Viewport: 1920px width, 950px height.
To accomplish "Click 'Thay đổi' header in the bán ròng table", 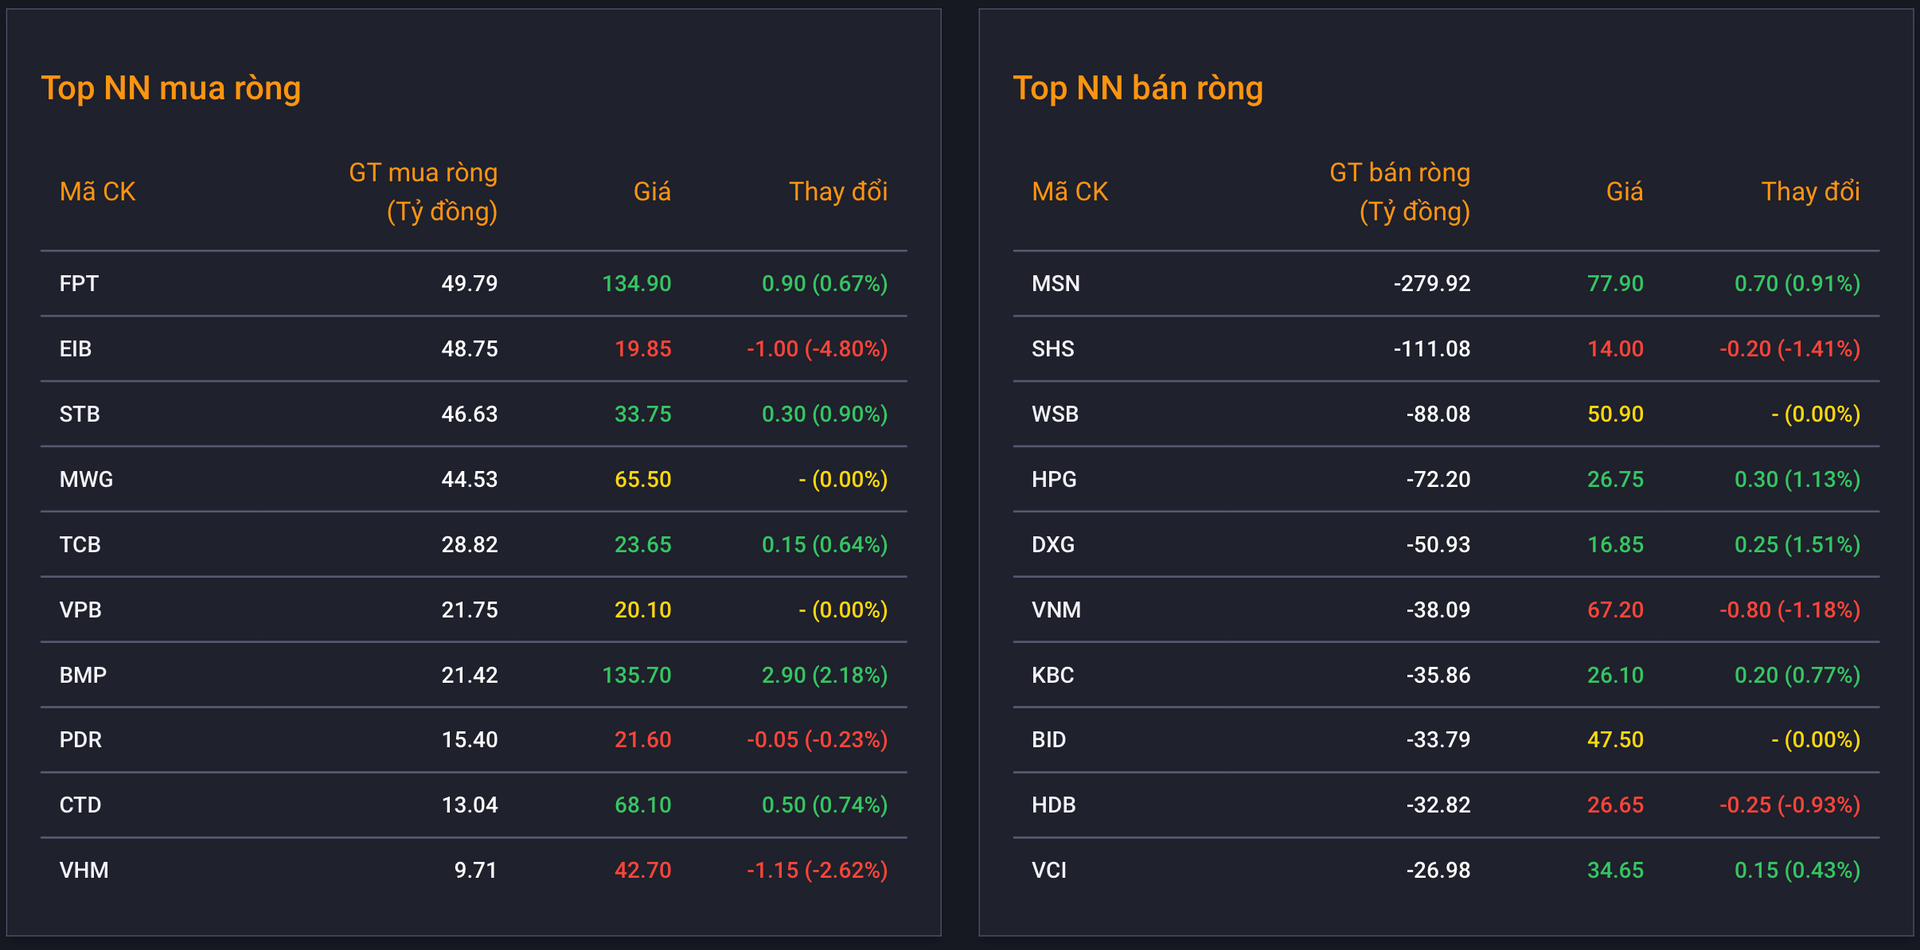I will (x=1810, y=192).
